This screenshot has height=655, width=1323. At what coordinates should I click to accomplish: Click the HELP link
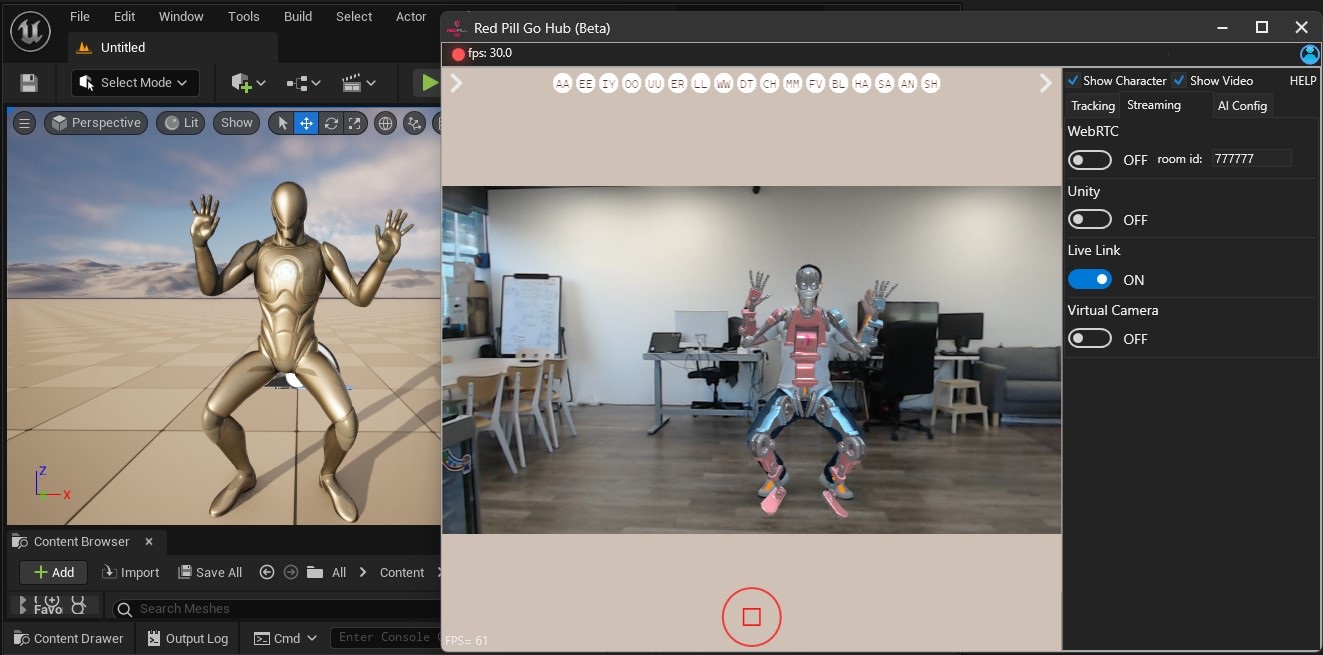1302,81
